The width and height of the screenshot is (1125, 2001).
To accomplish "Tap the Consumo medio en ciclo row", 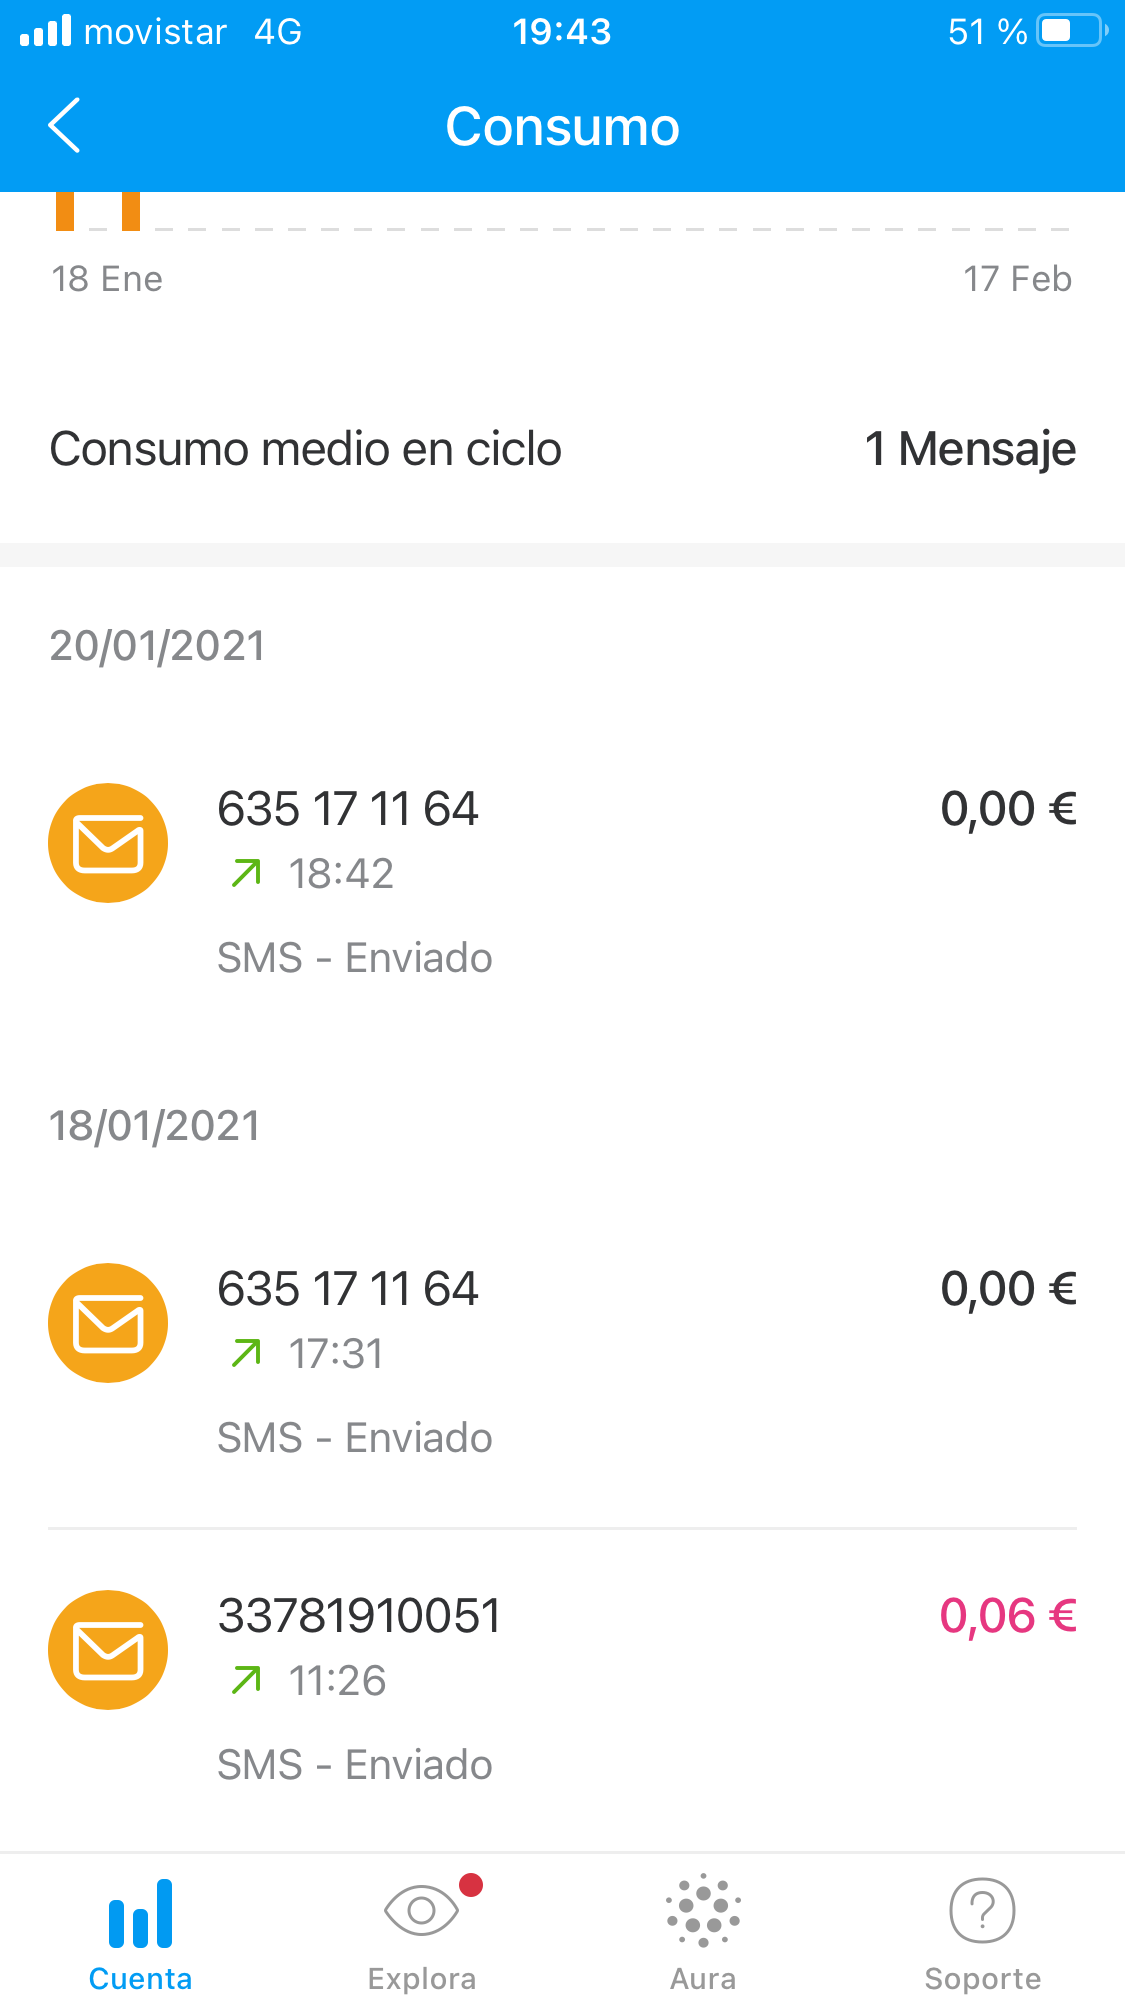I will (x=306, y=449).
